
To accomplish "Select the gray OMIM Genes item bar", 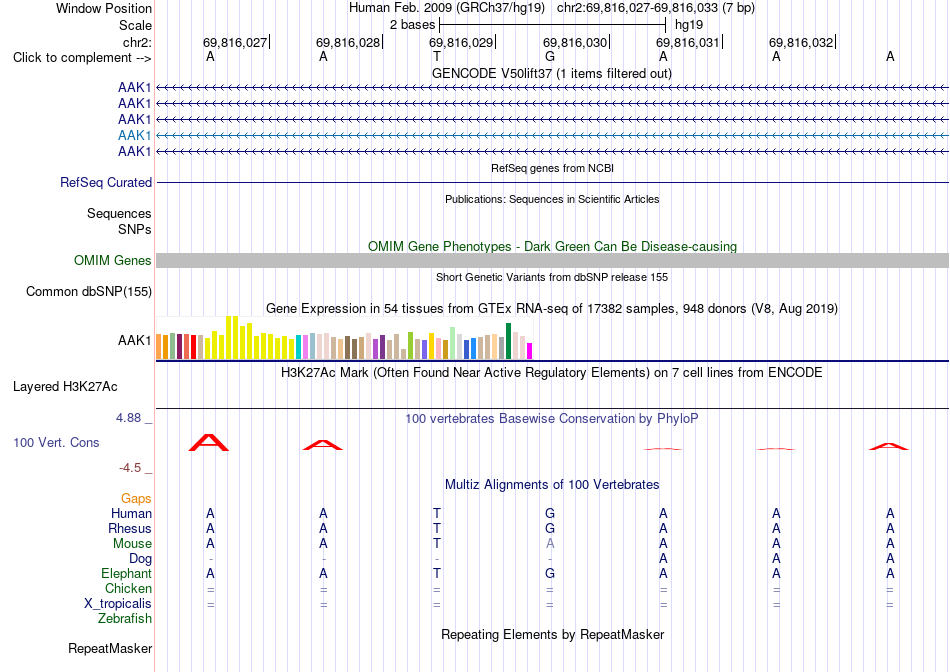I will point(552,261).
